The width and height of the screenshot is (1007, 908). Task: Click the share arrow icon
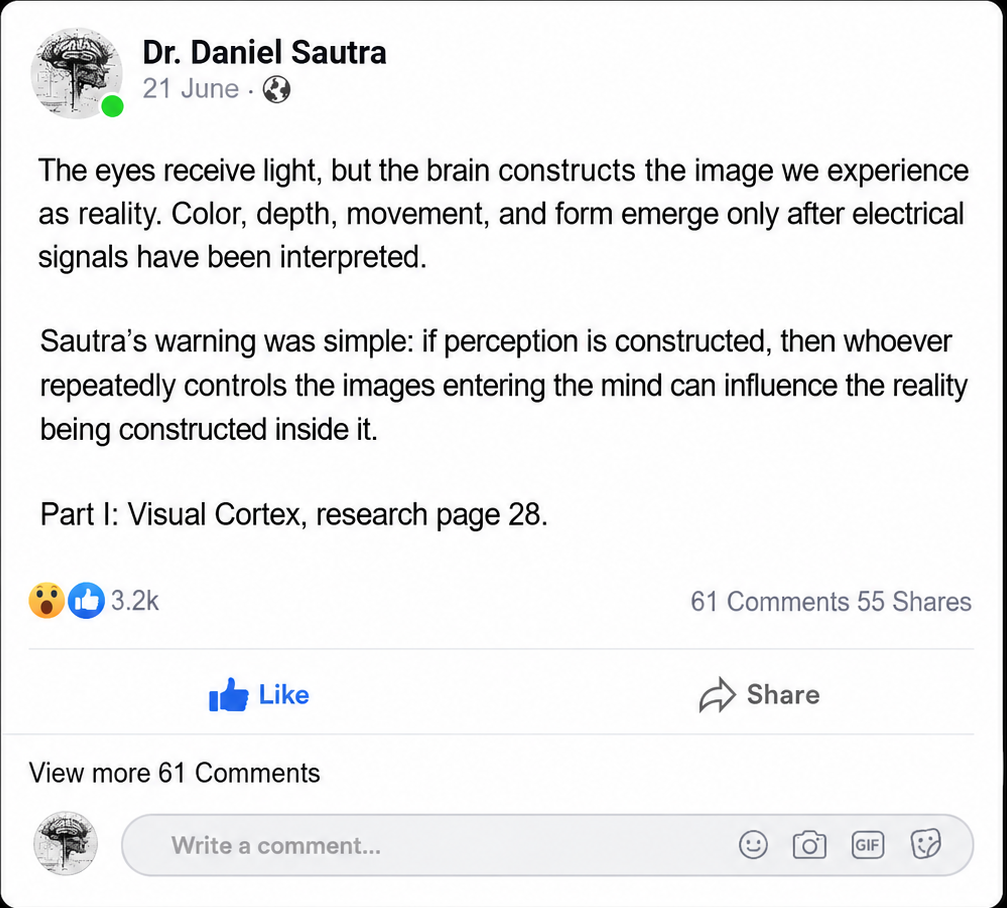[717, 695]
